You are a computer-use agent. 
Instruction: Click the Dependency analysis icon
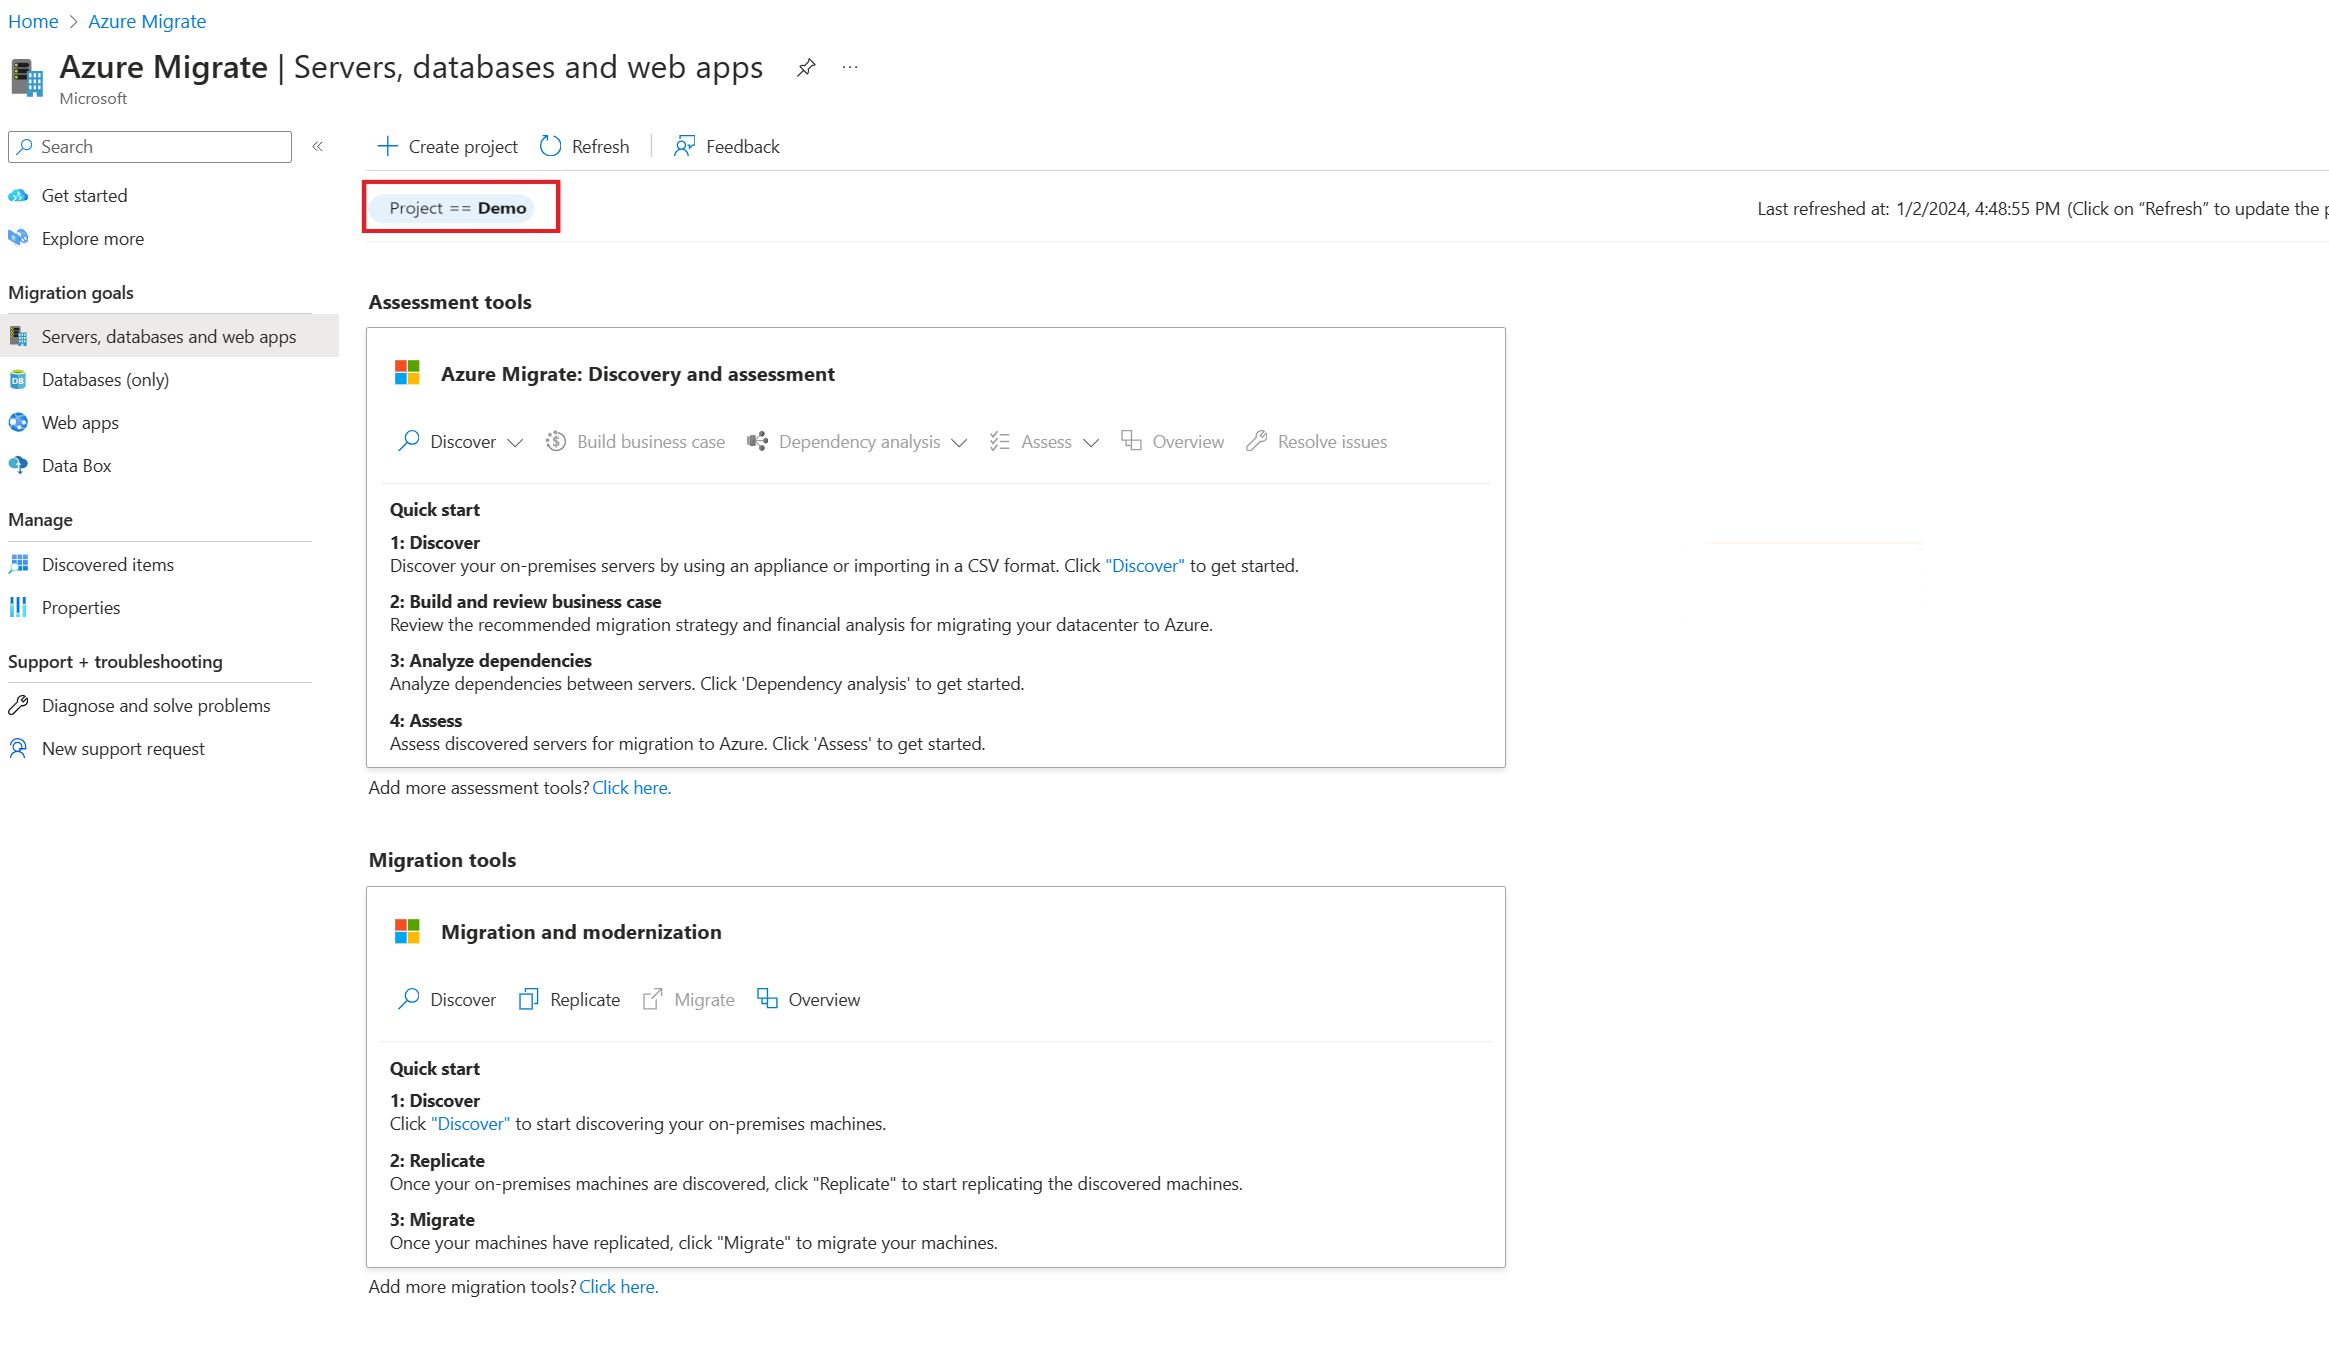[x=755, y=441]
